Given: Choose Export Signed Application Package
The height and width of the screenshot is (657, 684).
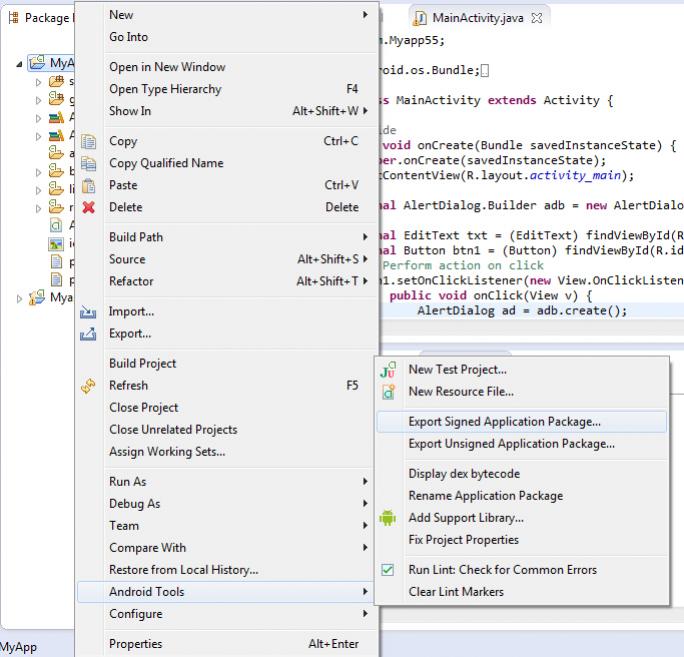Looking at the screenshot, I should coord(522,422).
